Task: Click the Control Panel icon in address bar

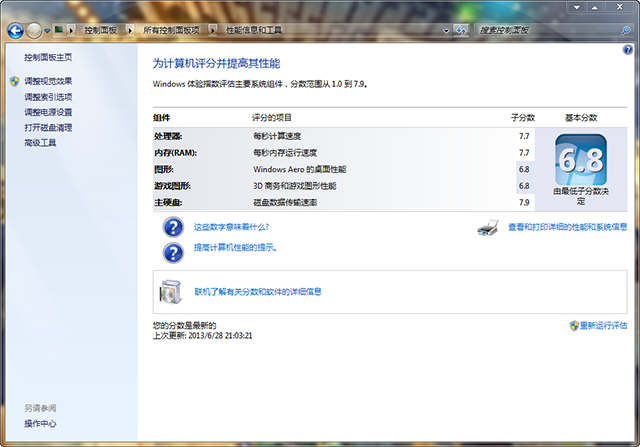Action: [59, 29]
